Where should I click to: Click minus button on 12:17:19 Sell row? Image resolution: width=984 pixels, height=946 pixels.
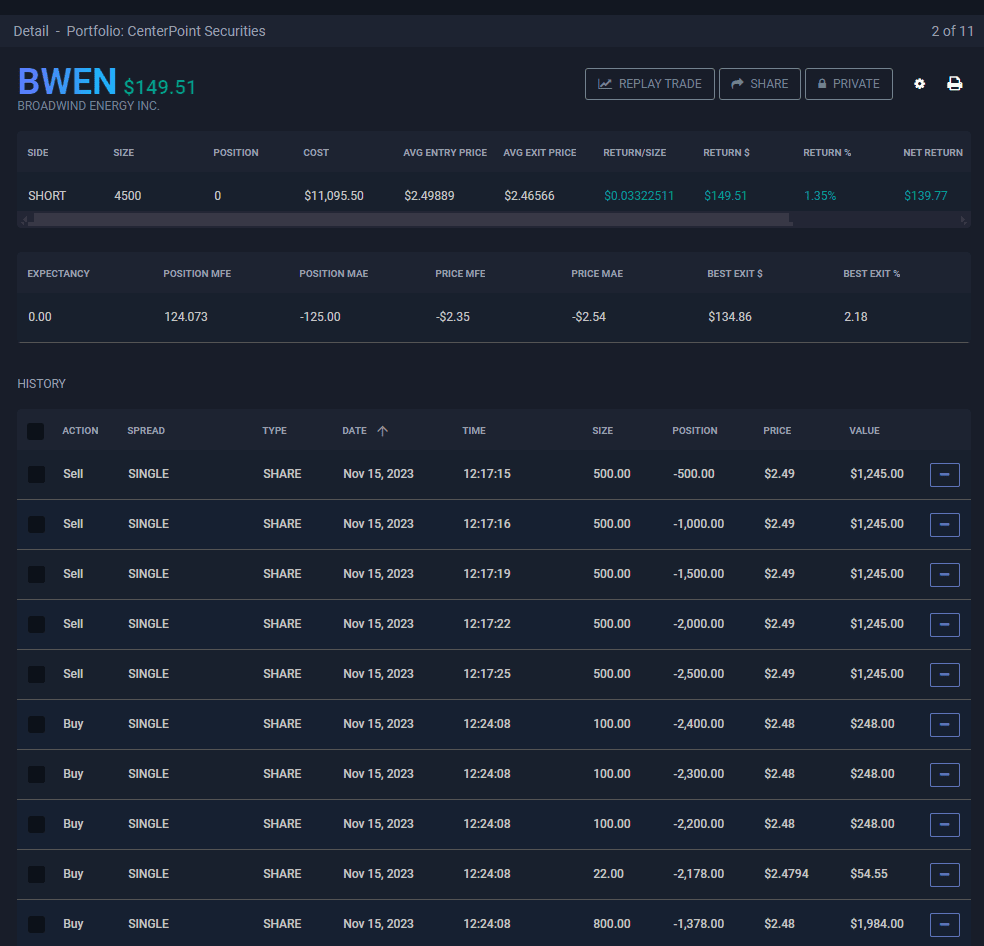[x=944, y=575]
